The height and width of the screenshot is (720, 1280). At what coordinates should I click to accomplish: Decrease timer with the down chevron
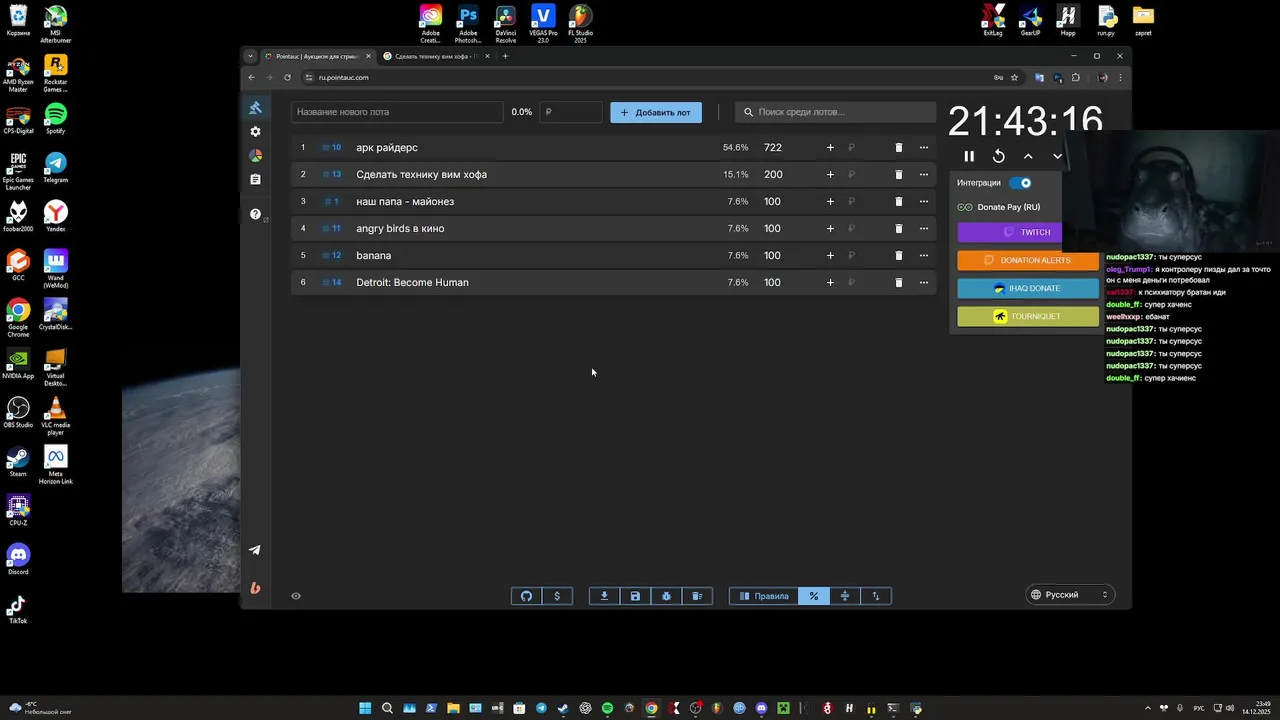(1057, 156)
